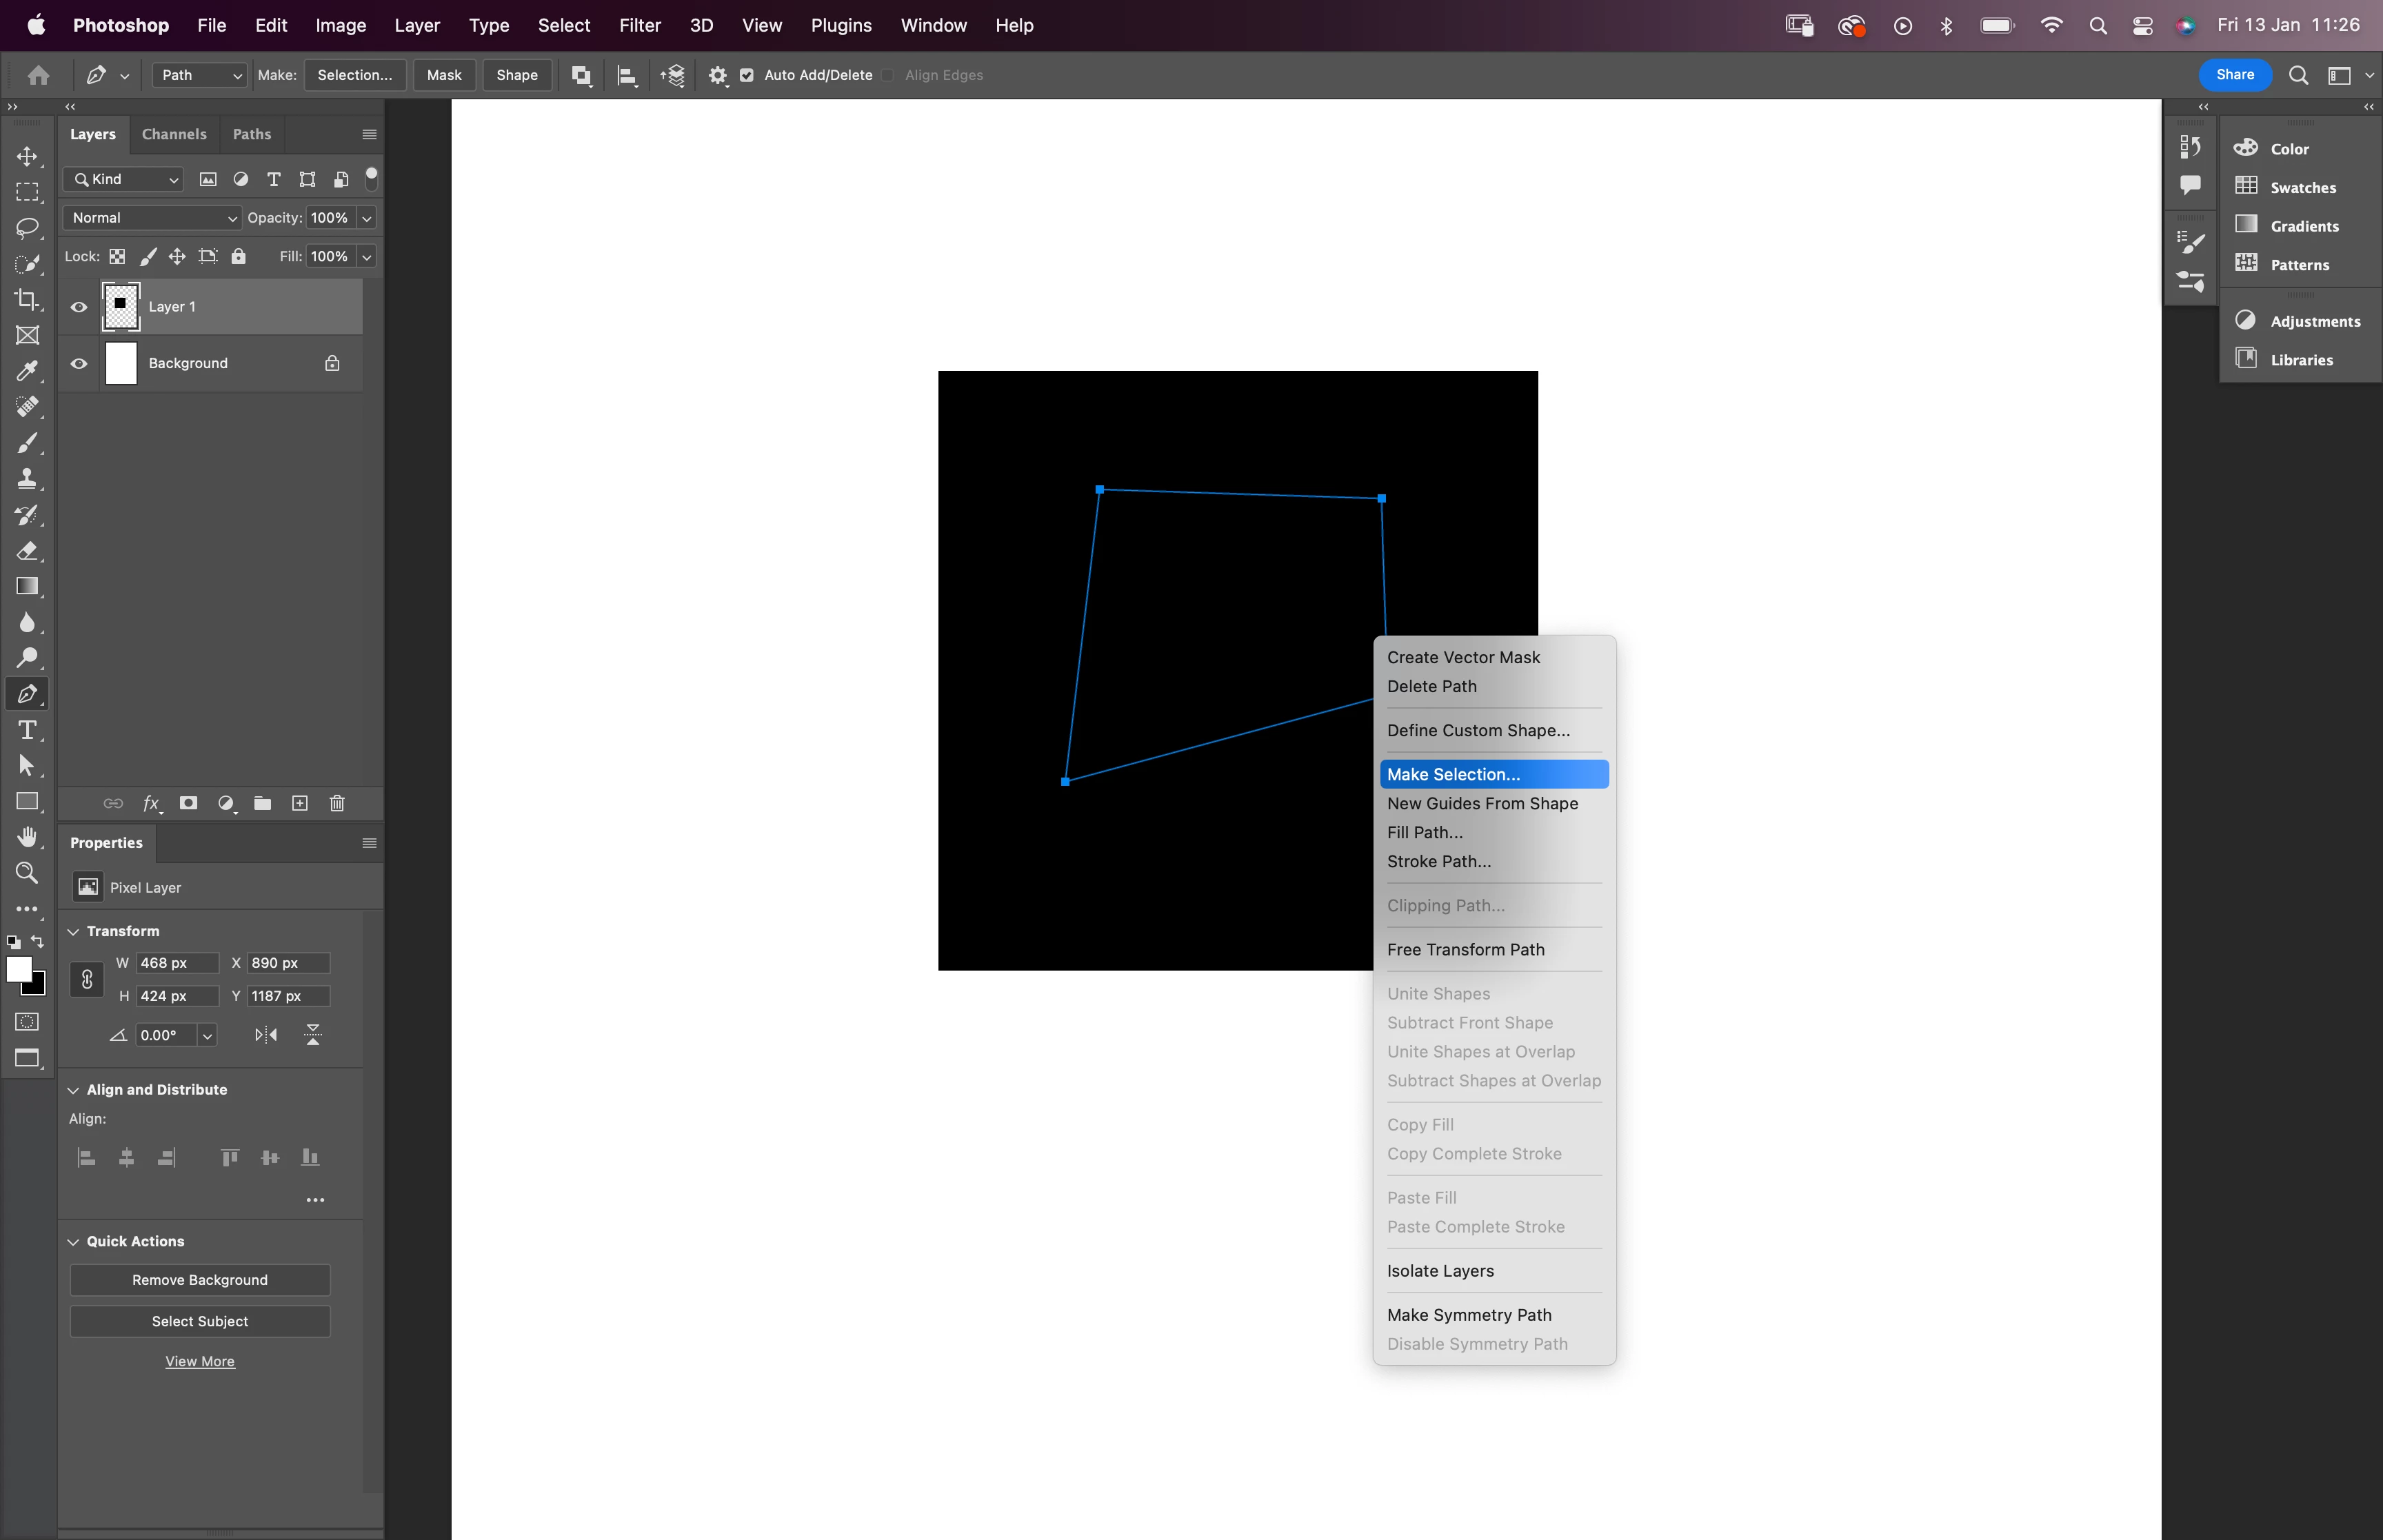Viewport: 2383px width, 1540px height.
Task: Click the View More link
Action: coord(200,1361)
